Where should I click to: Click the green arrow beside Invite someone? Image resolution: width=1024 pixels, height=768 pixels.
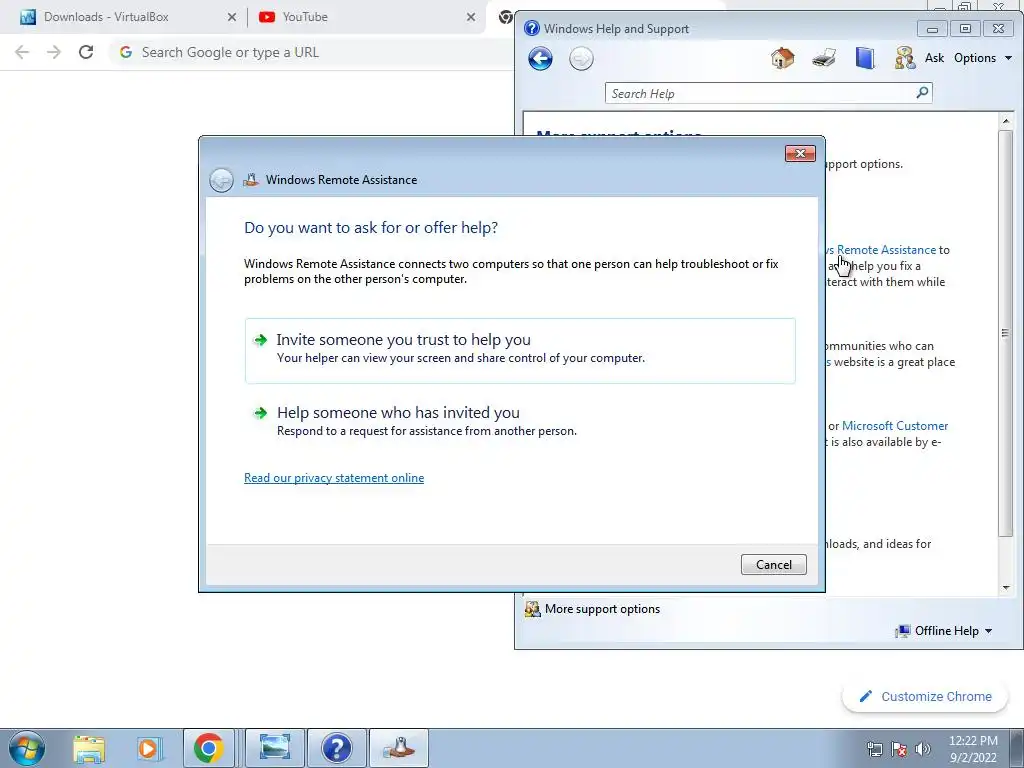261,340
